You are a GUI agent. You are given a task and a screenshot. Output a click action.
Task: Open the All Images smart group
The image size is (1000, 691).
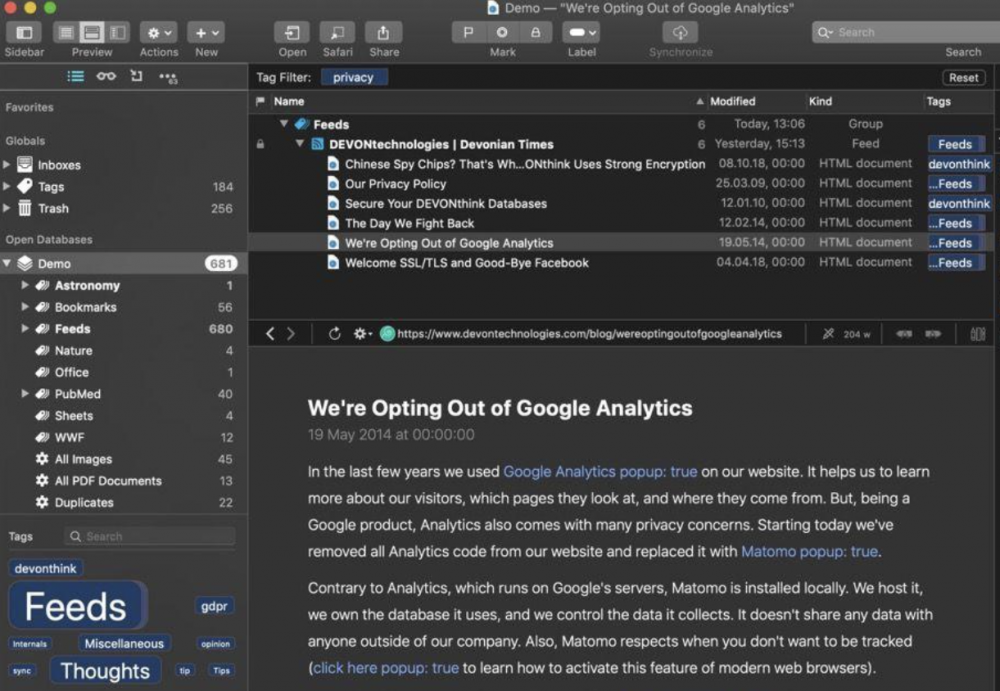click(123, 459)
